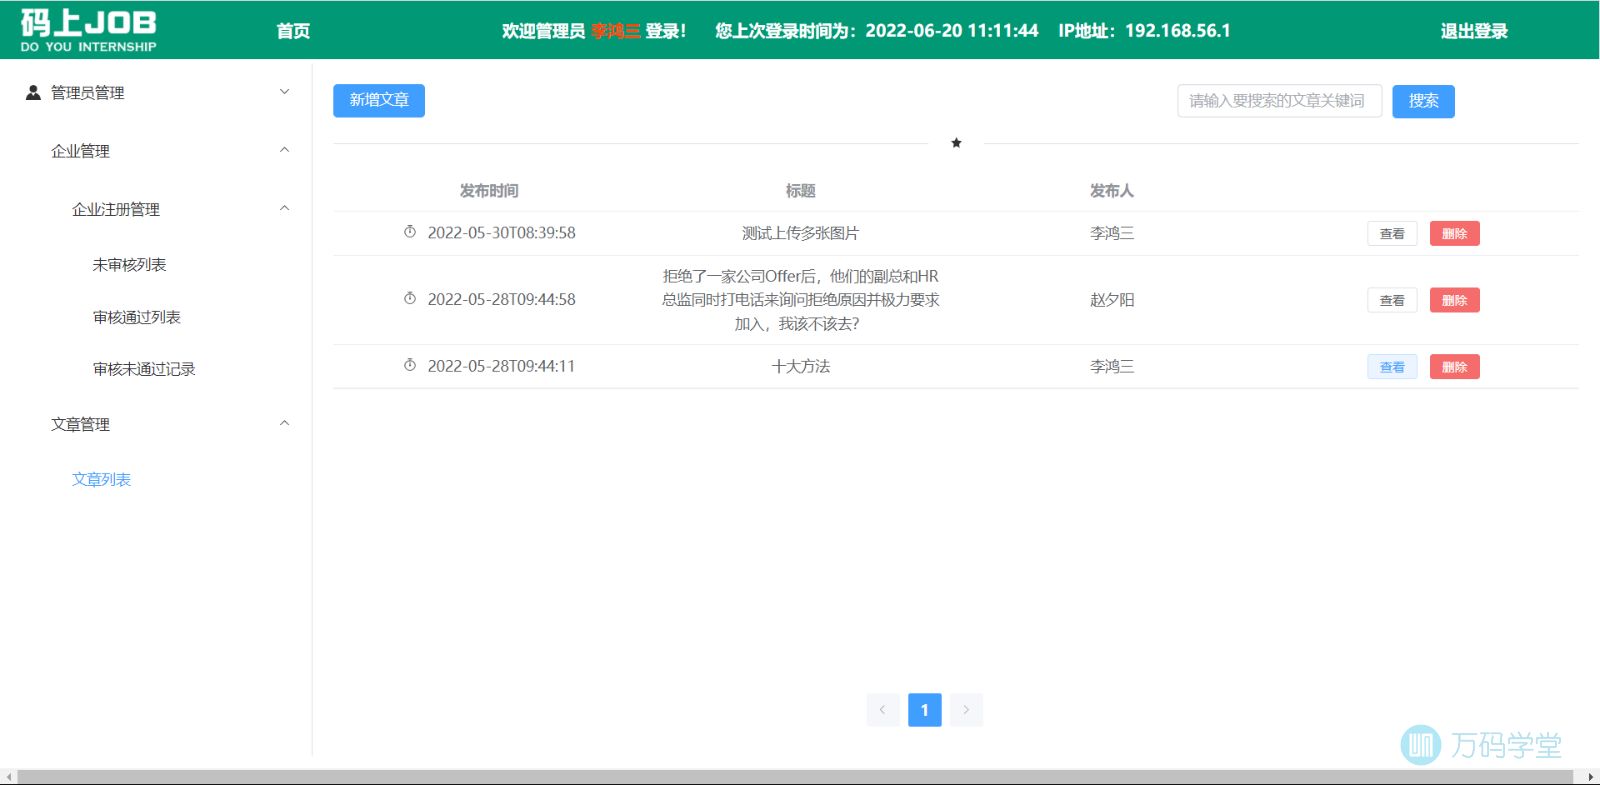Click title starting 拒绝了一家公司Offer后
1600x785 pixels.
[800, 300]
